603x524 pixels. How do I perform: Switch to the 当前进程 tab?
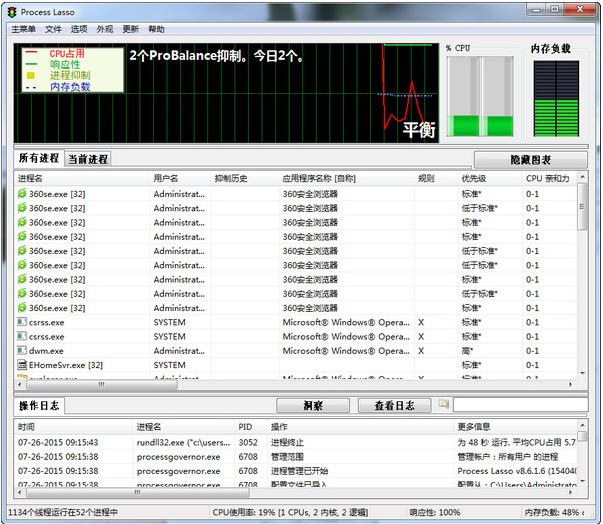pos(88,159)
